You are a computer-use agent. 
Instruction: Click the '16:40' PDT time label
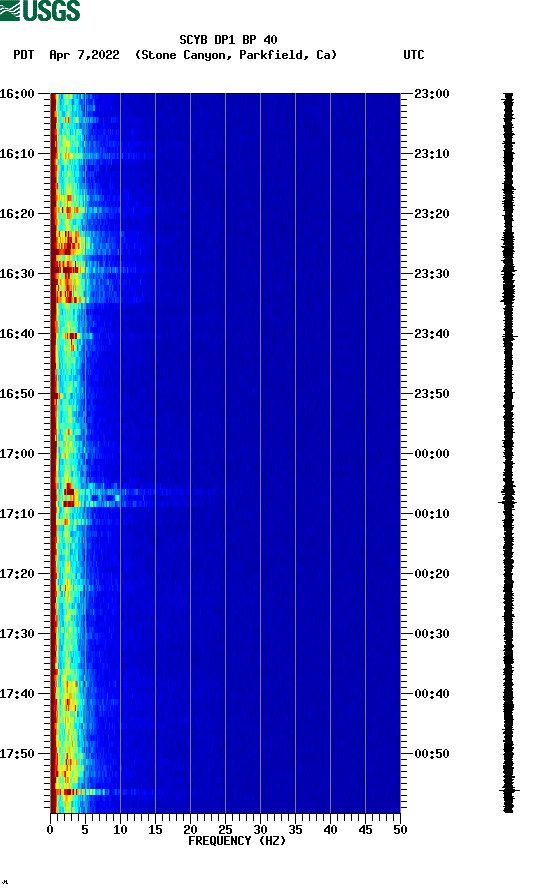17,334
